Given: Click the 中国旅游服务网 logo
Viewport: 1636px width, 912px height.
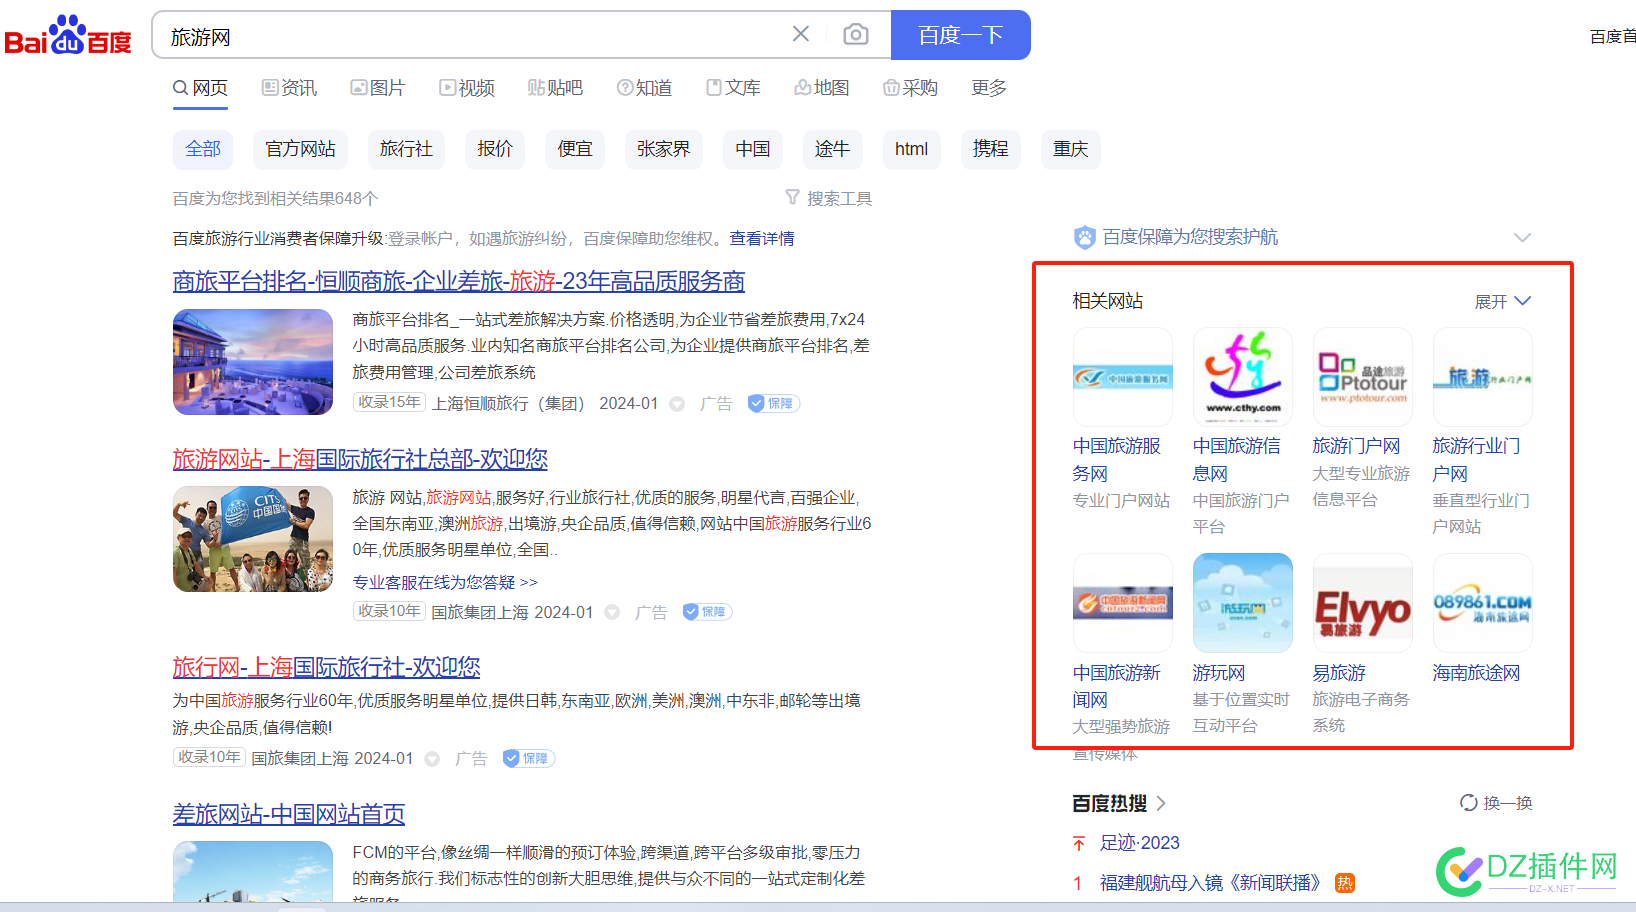Looking at the screenshot, I should tap(1123, 377).
